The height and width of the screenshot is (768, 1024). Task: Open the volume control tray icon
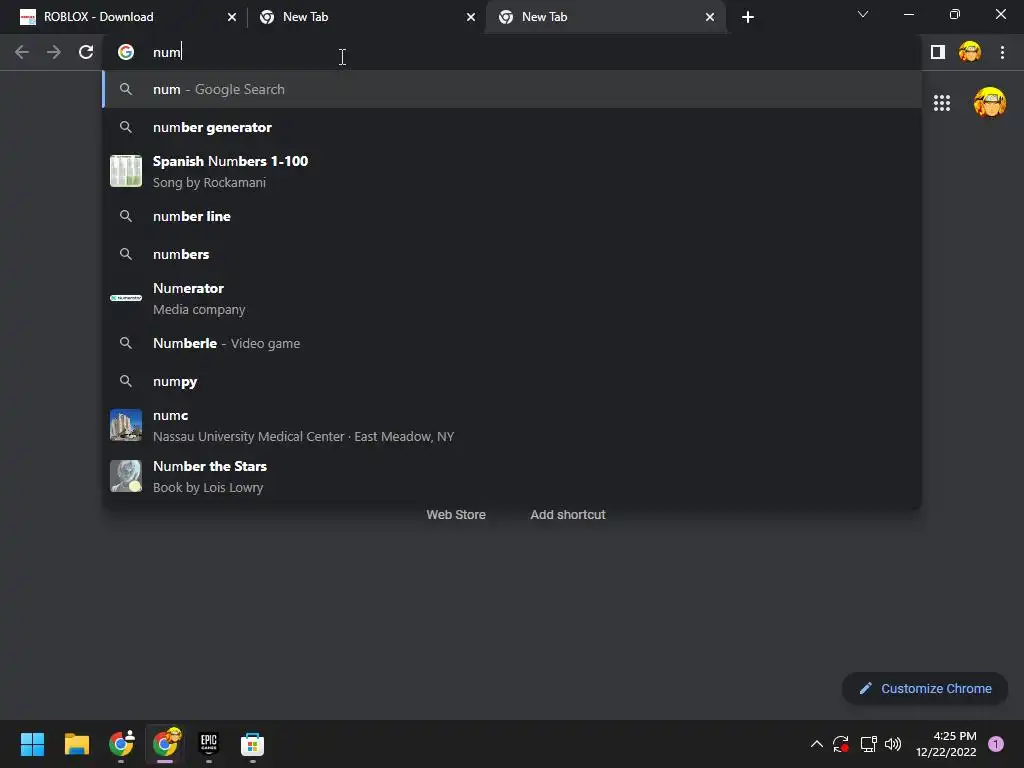tap(893, 744)
